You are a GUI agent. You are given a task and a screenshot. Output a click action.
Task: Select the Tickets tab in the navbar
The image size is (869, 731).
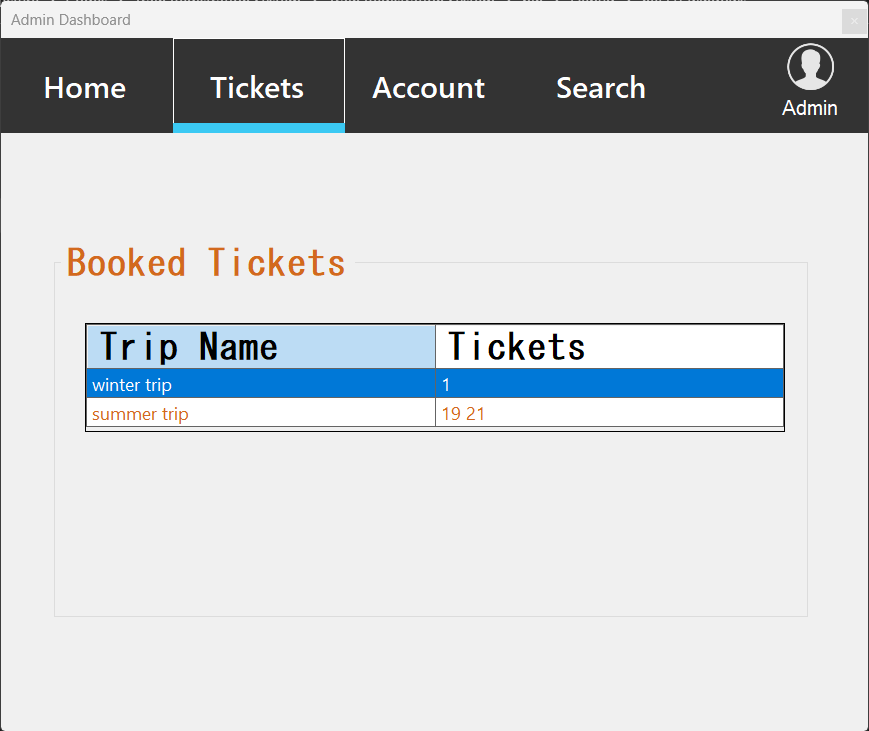257,88
